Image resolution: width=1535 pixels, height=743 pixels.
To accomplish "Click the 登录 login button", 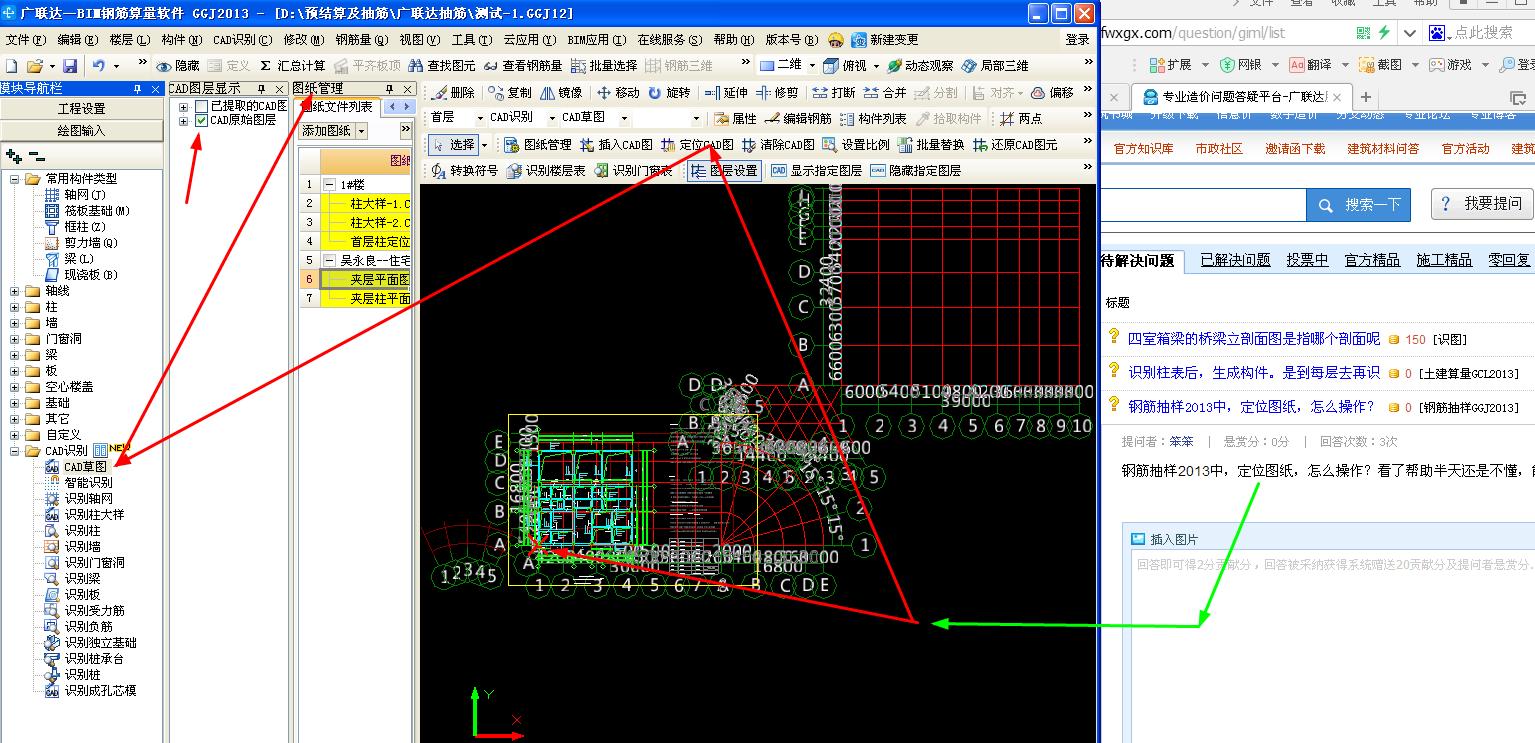I will (1077, 40).
